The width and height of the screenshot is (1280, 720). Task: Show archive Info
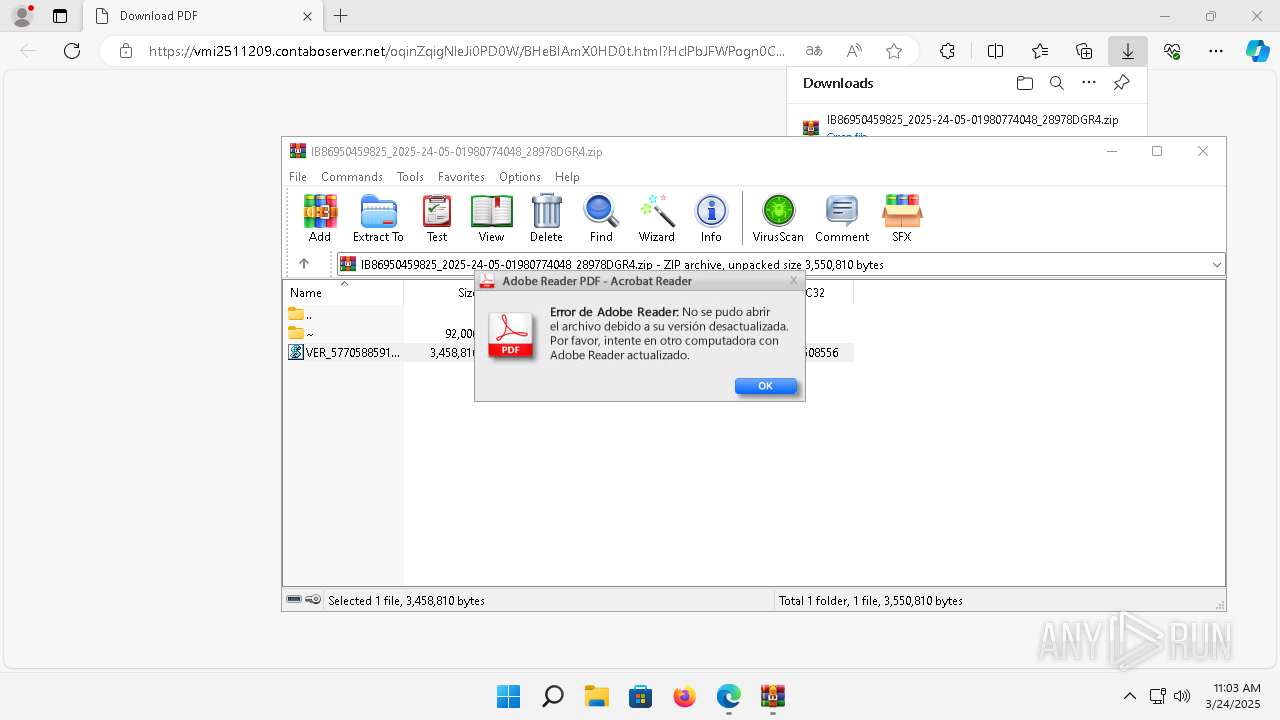click(711, 218)
